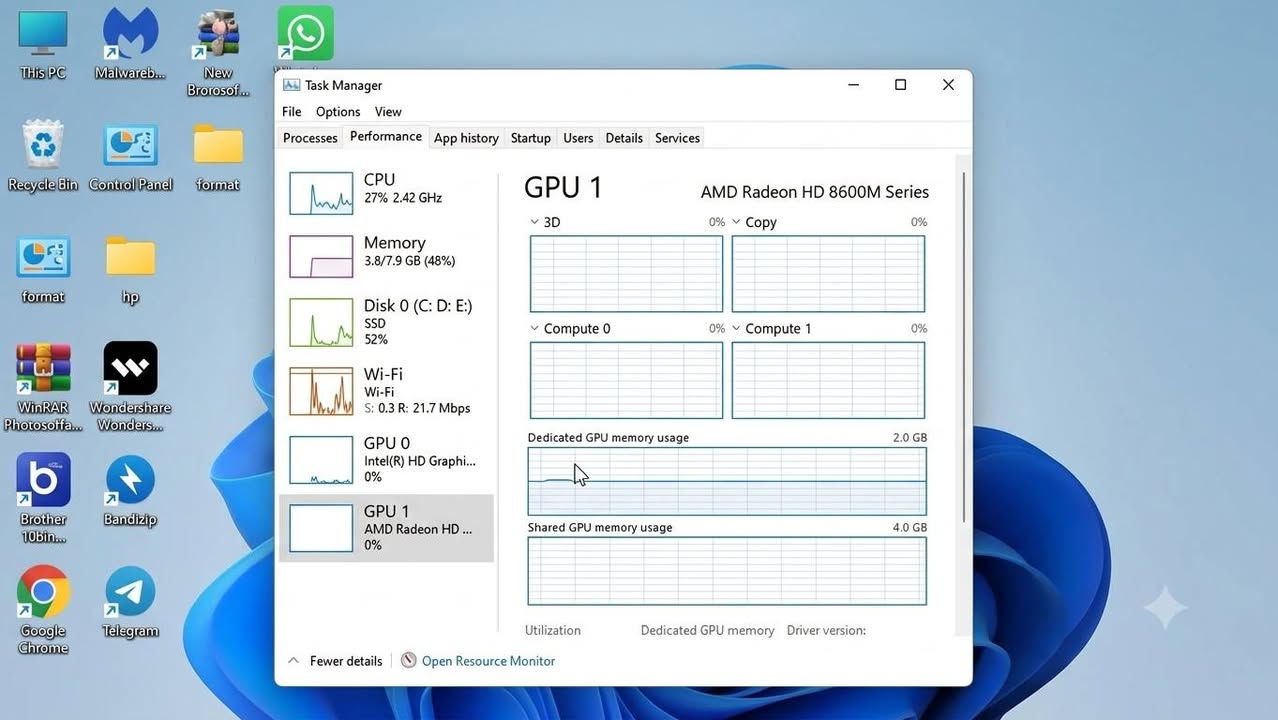This screenshot has width=1278, height=720.
Task: Click the Resource Monitor icon
Action: (408, 660)
